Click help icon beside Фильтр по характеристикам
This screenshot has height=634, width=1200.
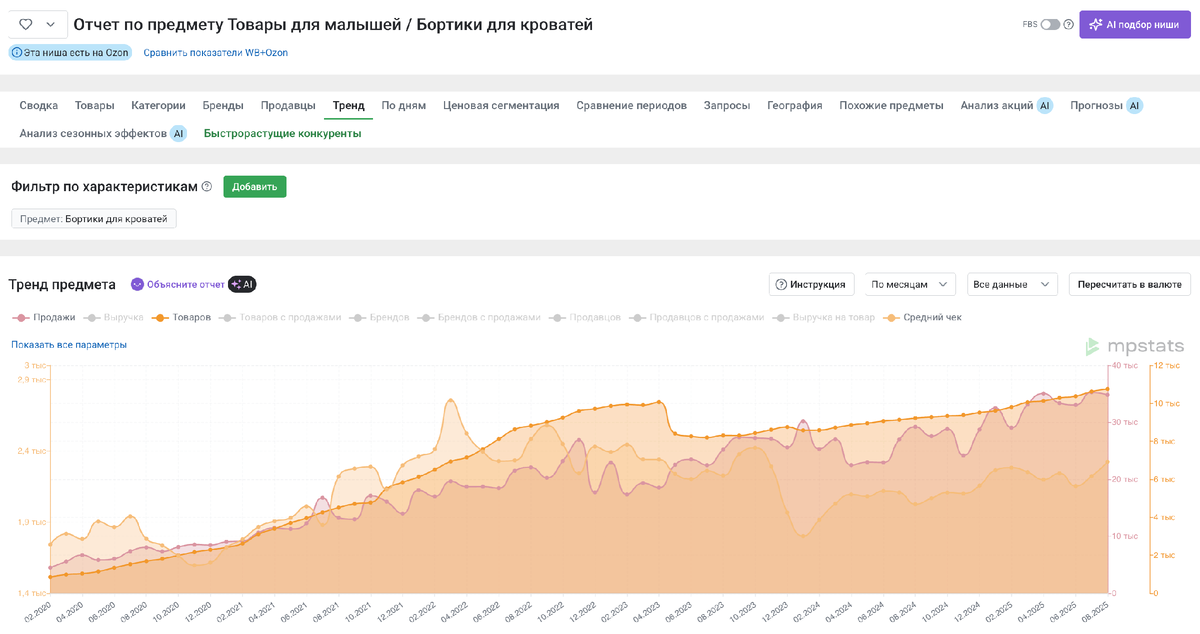(207, 186)
